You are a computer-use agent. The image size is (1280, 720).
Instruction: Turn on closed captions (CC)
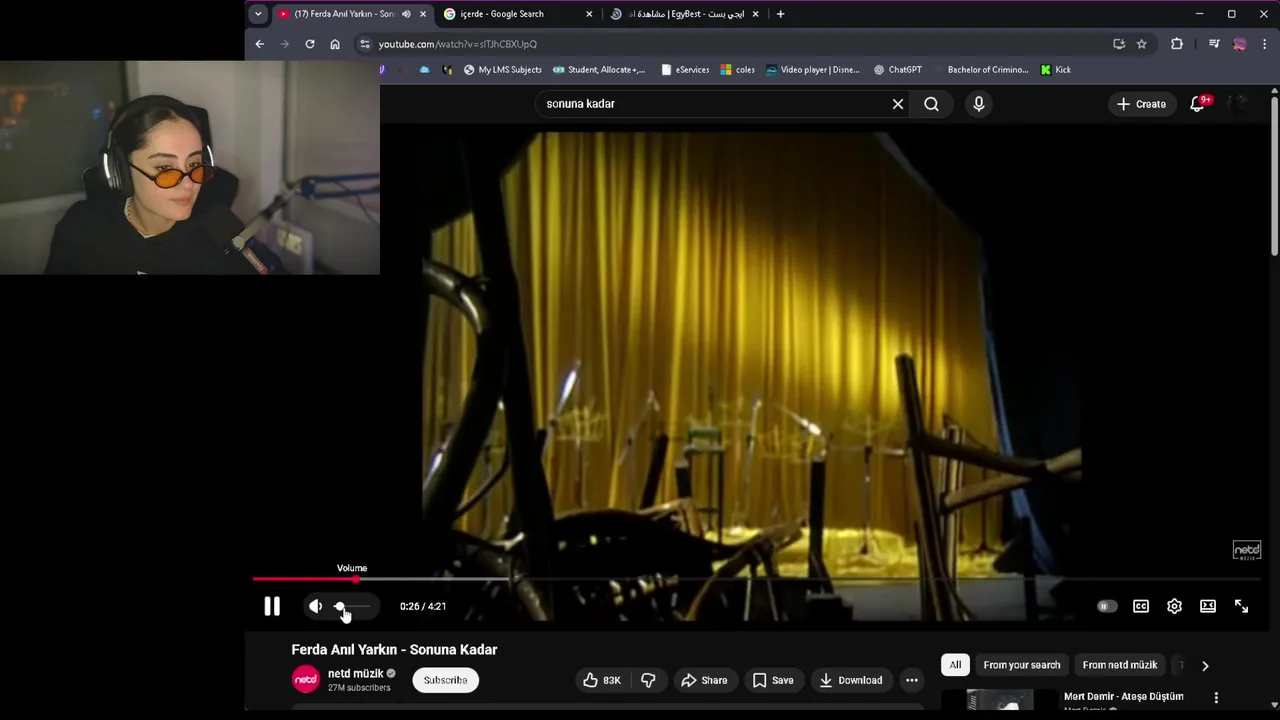(x=1141, y=606)
